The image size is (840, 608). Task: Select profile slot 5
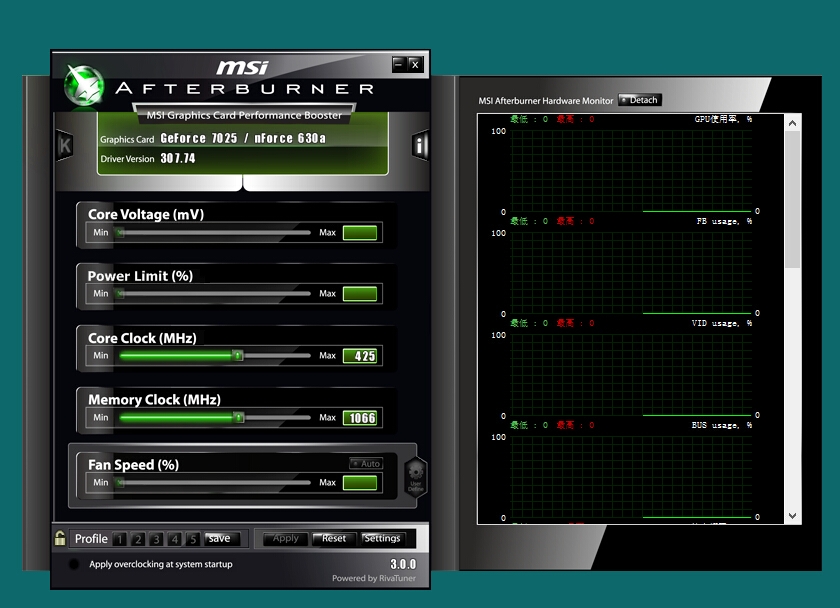[193, 539]
